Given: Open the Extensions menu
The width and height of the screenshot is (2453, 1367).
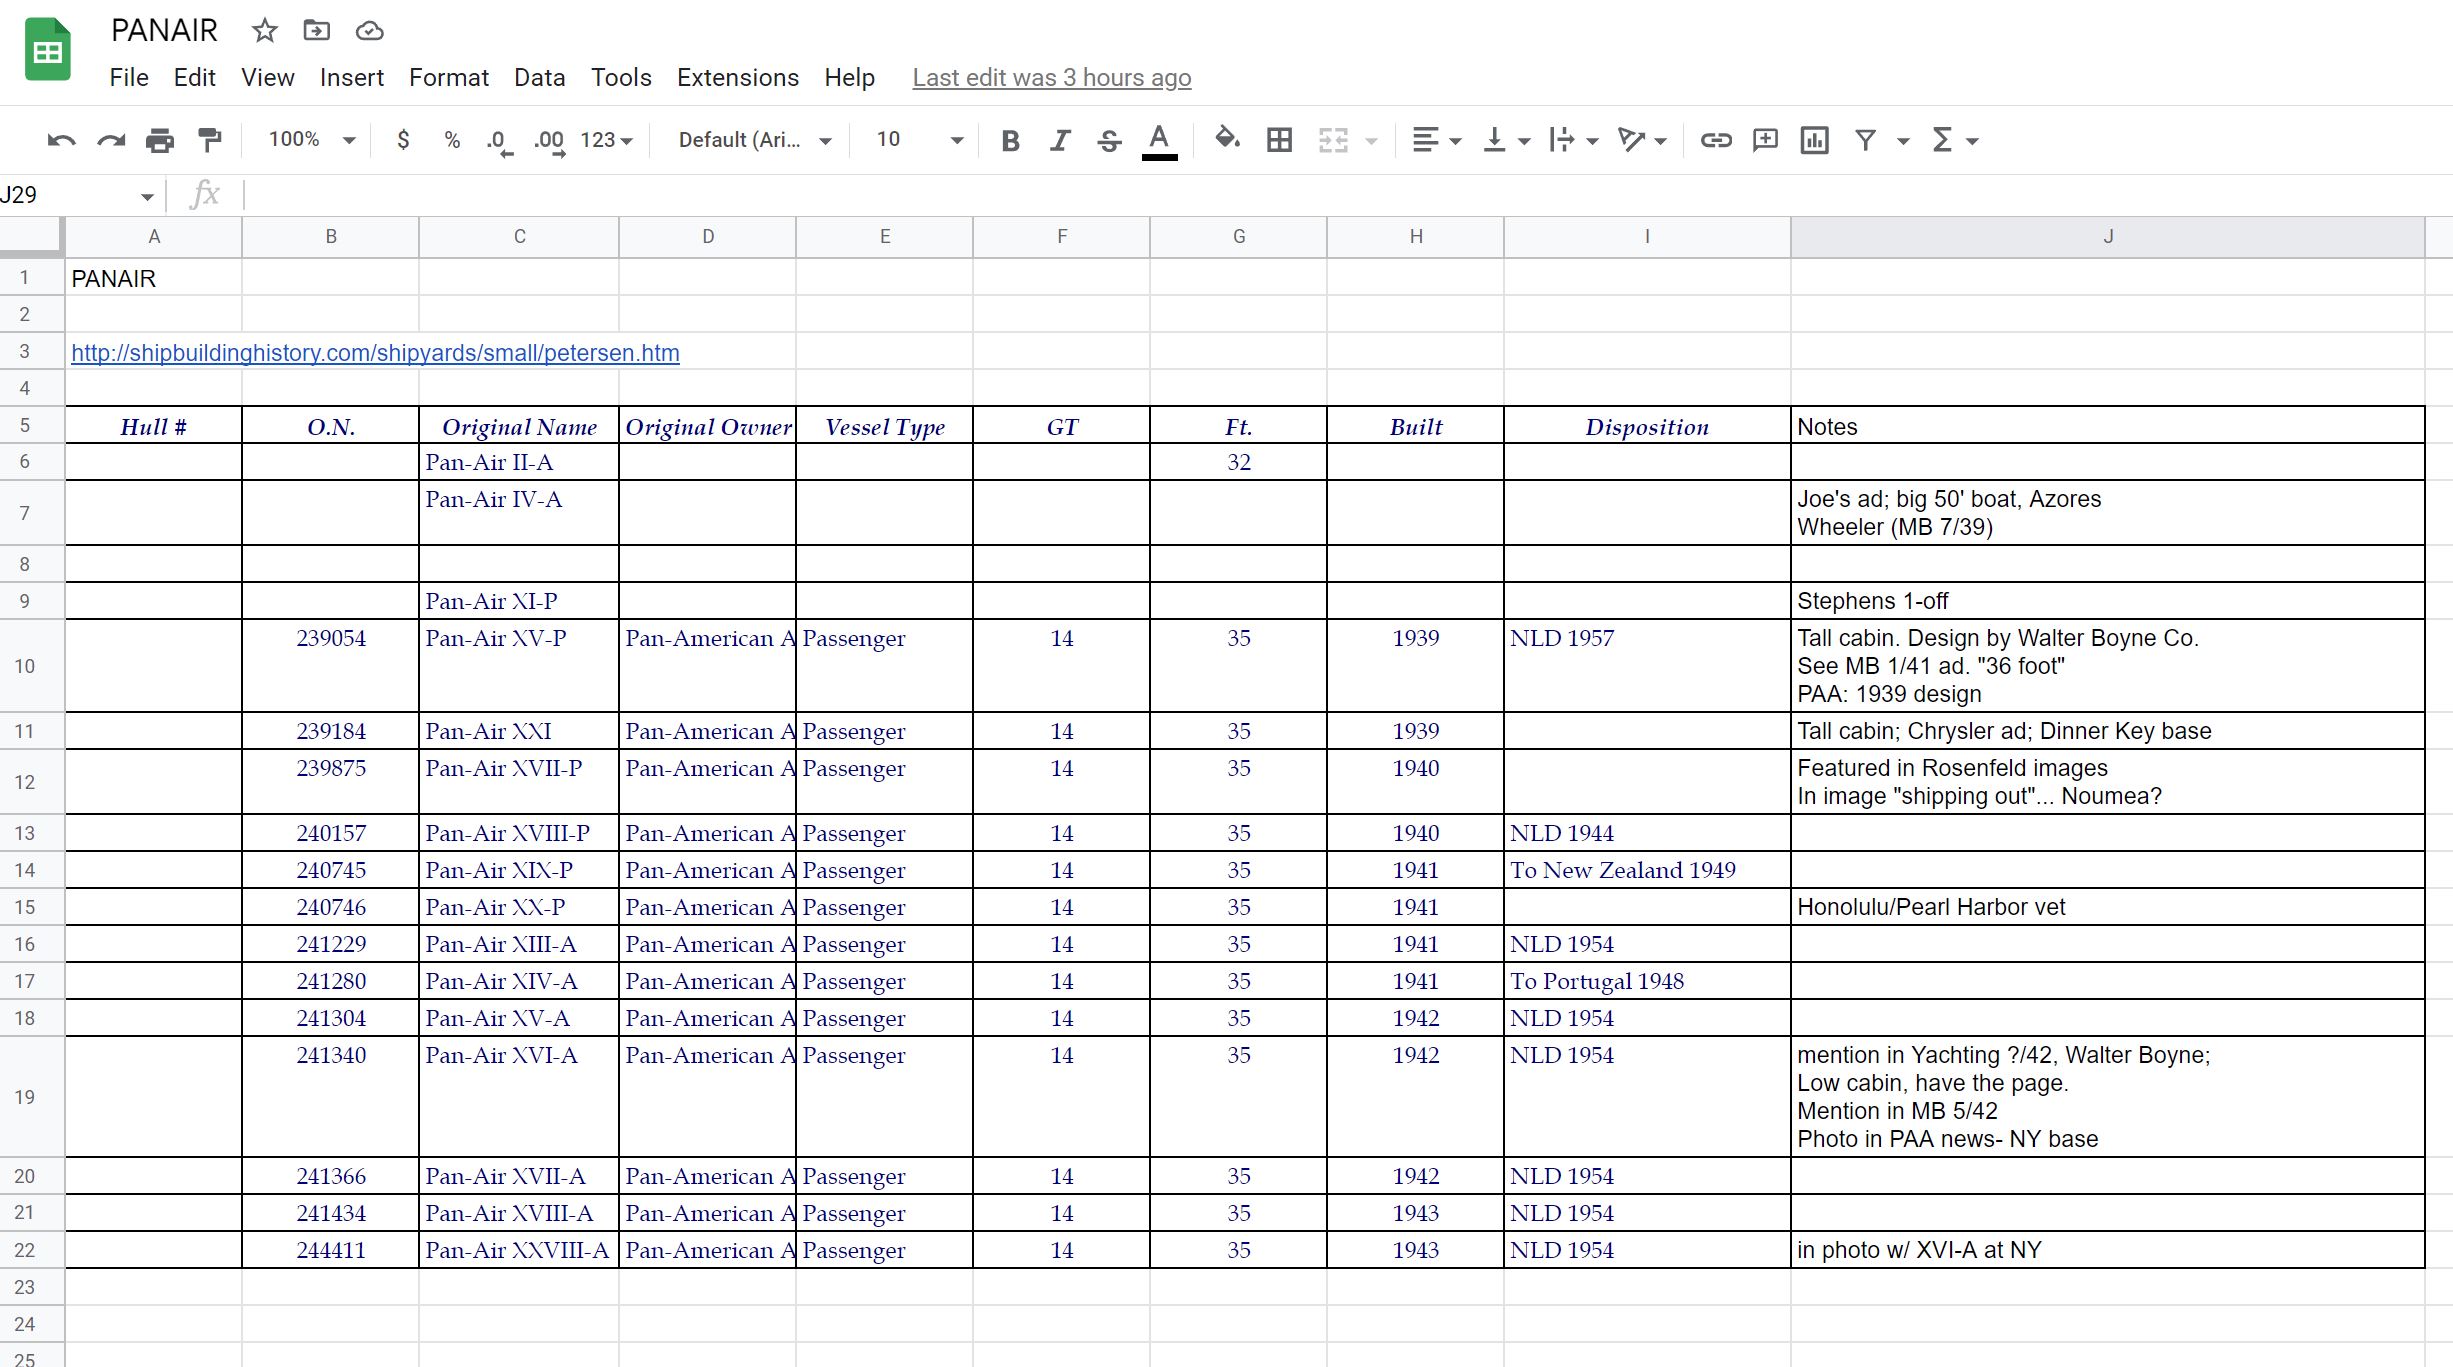Looking at the screenshot, I should (737, 78).
